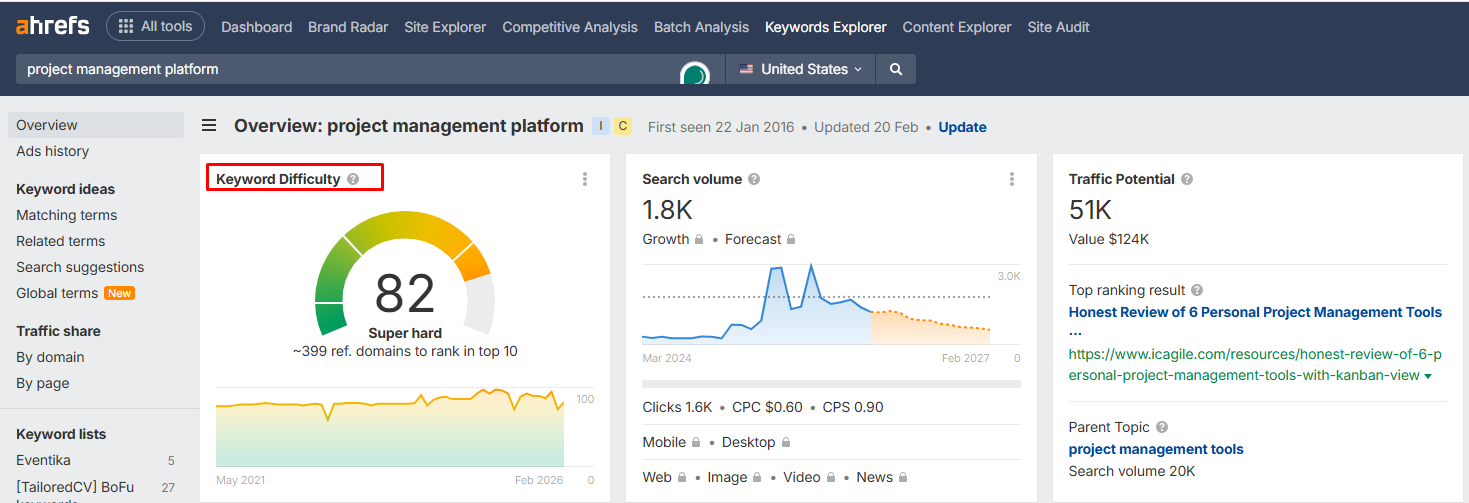Image resolution: width=1469 pixels, height=503 pixels.
Task: Go to Site Audit
Action: (x=1059, y=27)
